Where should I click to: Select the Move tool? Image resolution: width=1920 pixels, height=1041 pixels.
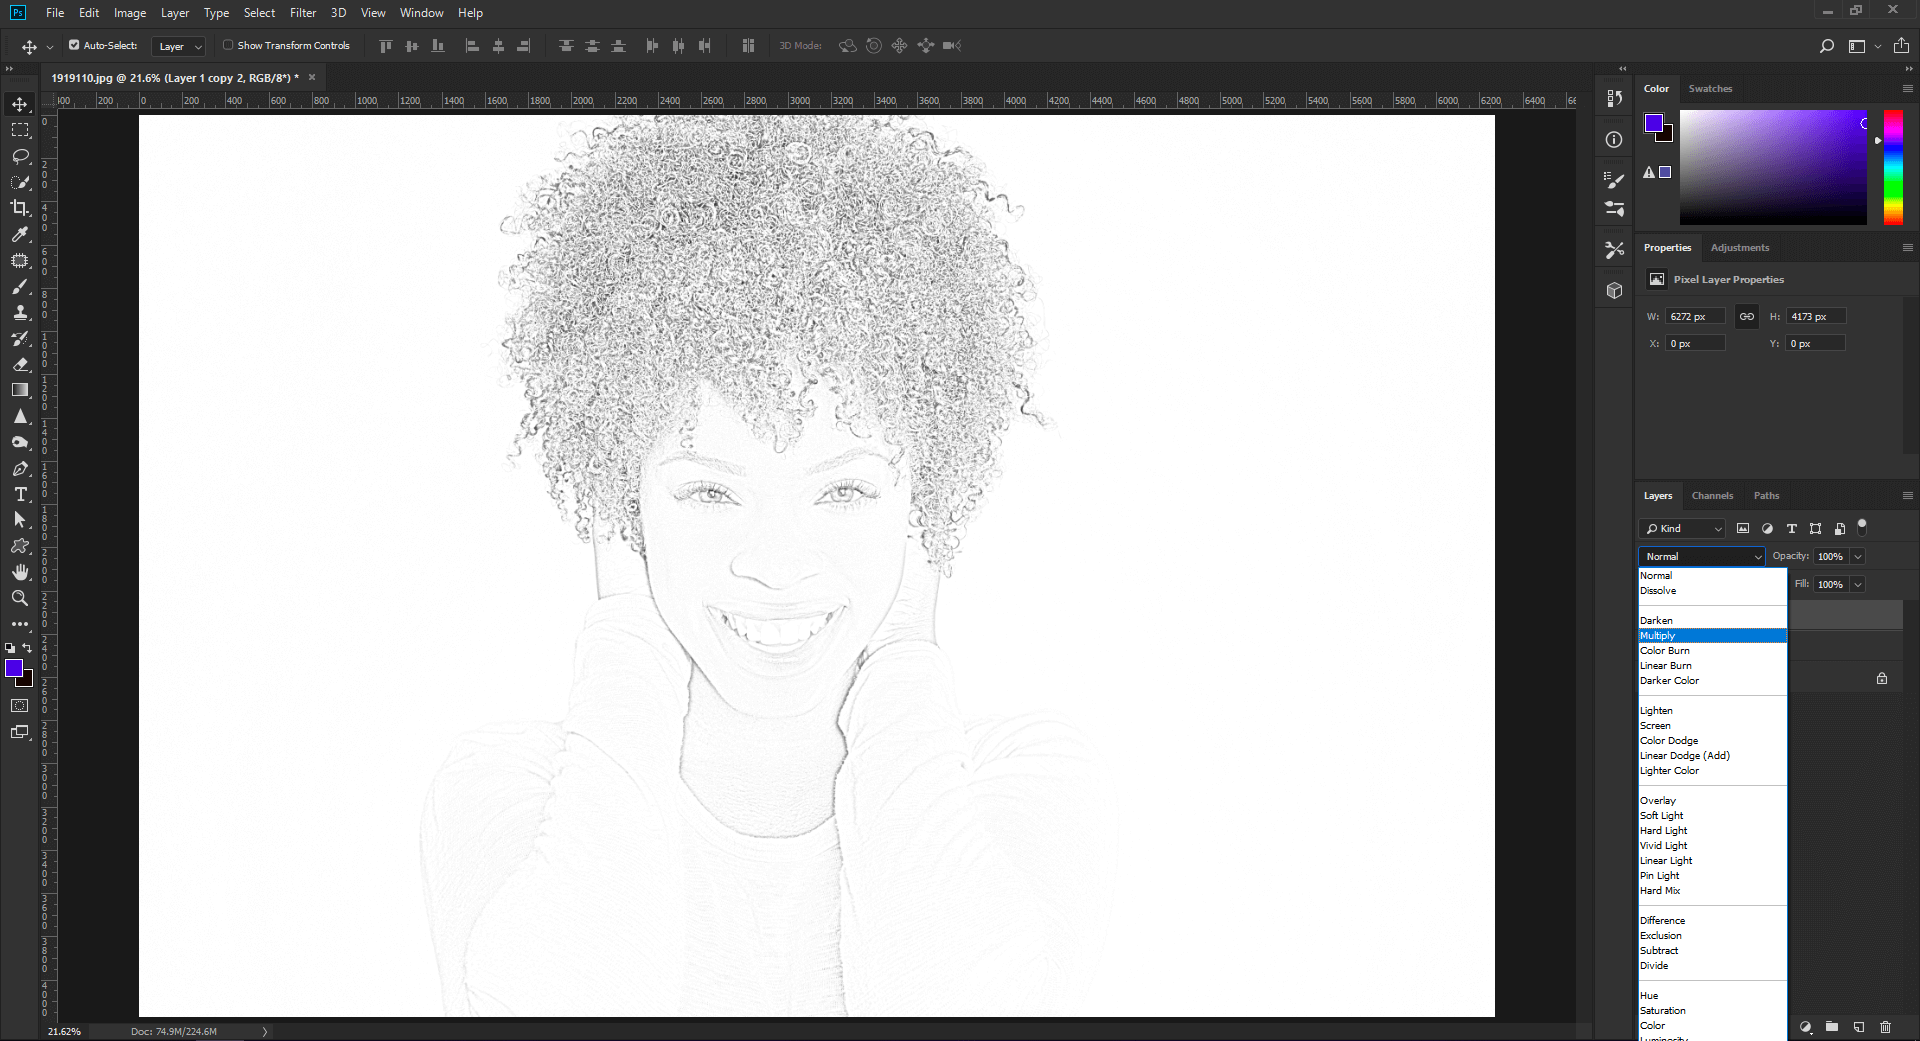coord(19,103)
